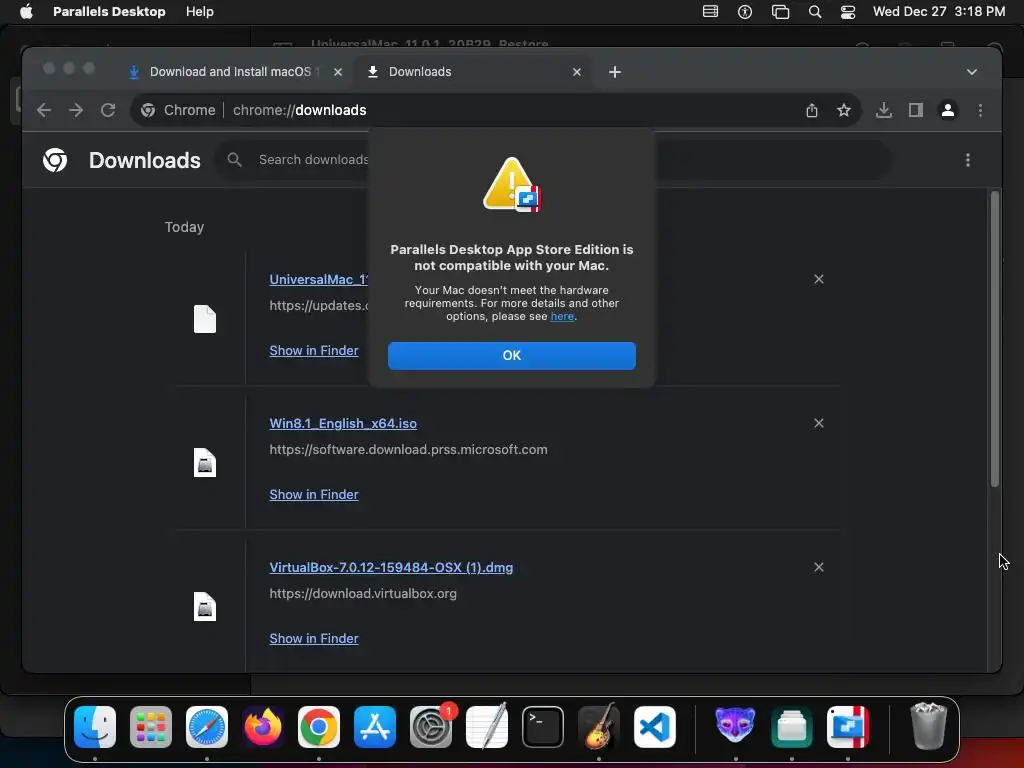Open the Downloads page more actions menu
1024x768 pixels.
(967, 160)
